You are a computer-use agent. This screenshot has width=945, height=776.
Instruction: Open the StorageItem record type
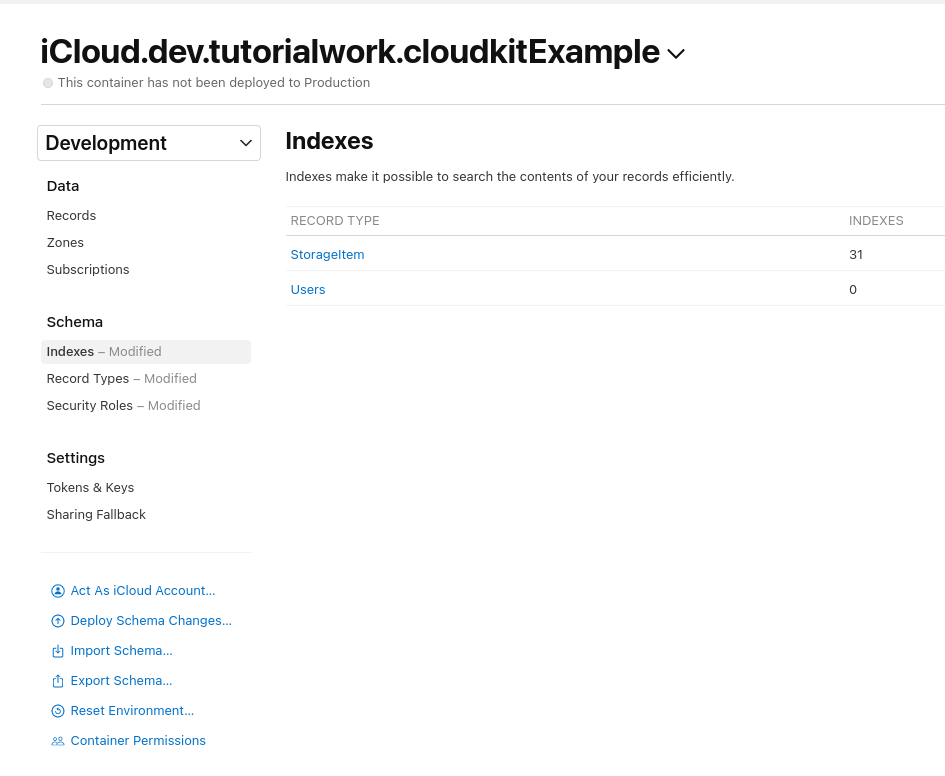327,254
